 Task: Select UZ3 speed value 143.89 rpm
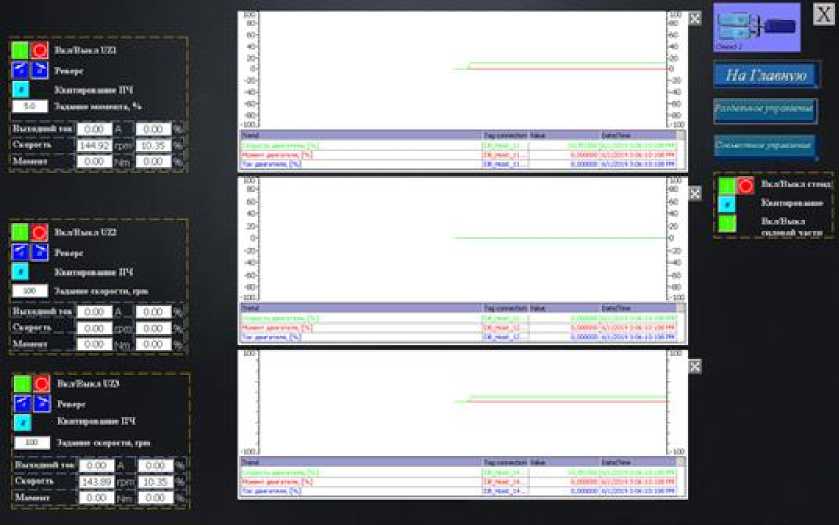pos(97,482)
